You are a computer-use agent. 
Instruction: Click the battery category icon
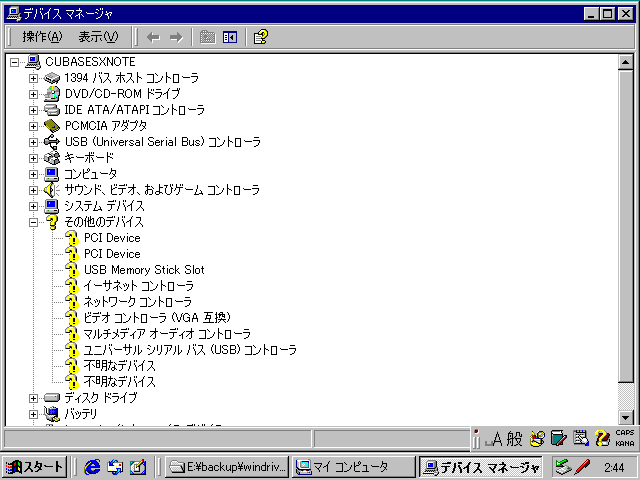point(52,414)
